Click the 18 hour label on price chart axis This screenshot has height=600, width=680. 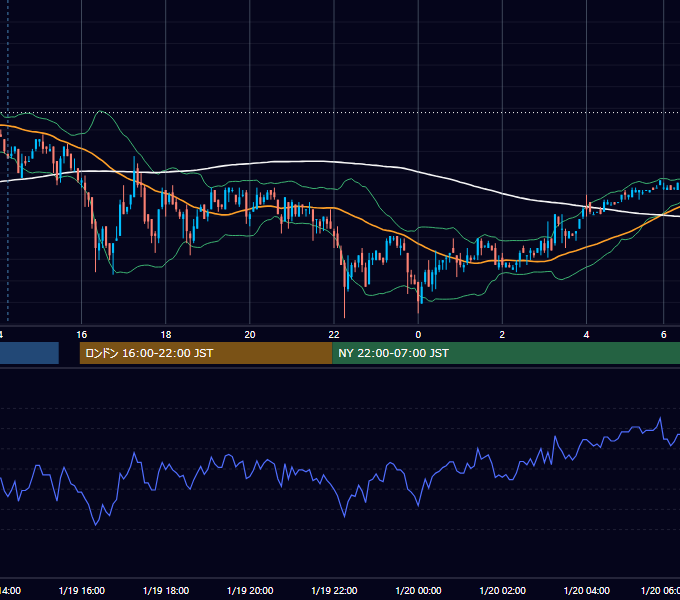pyautogui.click(x=166, y=335)
